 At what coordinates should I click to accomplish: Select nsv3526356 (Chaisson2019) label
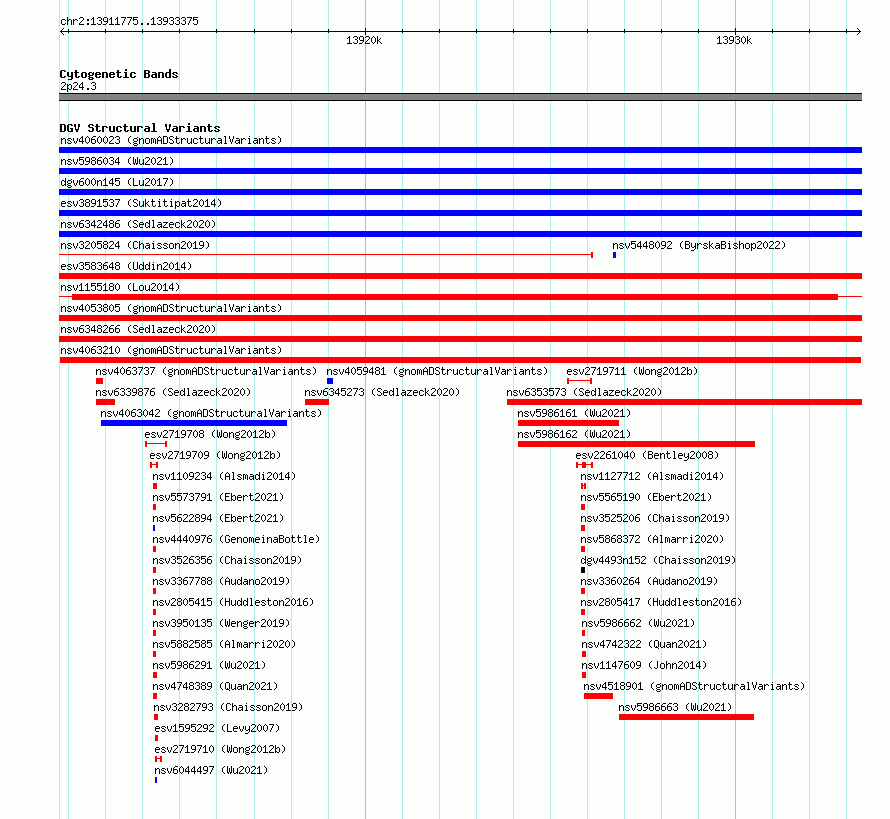click(x=227, y=560)
